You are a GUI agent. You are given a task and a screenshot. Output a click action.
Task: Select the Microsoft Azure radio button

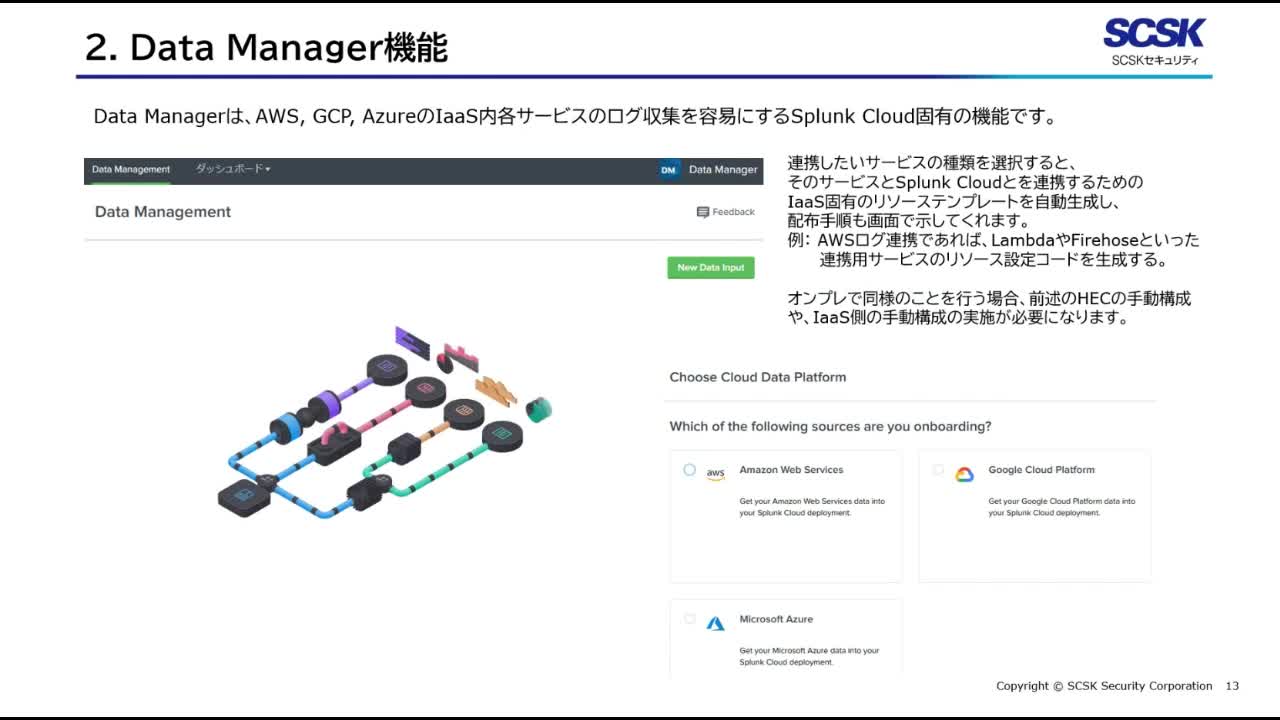pyautogui.click(x=689, y=619)
